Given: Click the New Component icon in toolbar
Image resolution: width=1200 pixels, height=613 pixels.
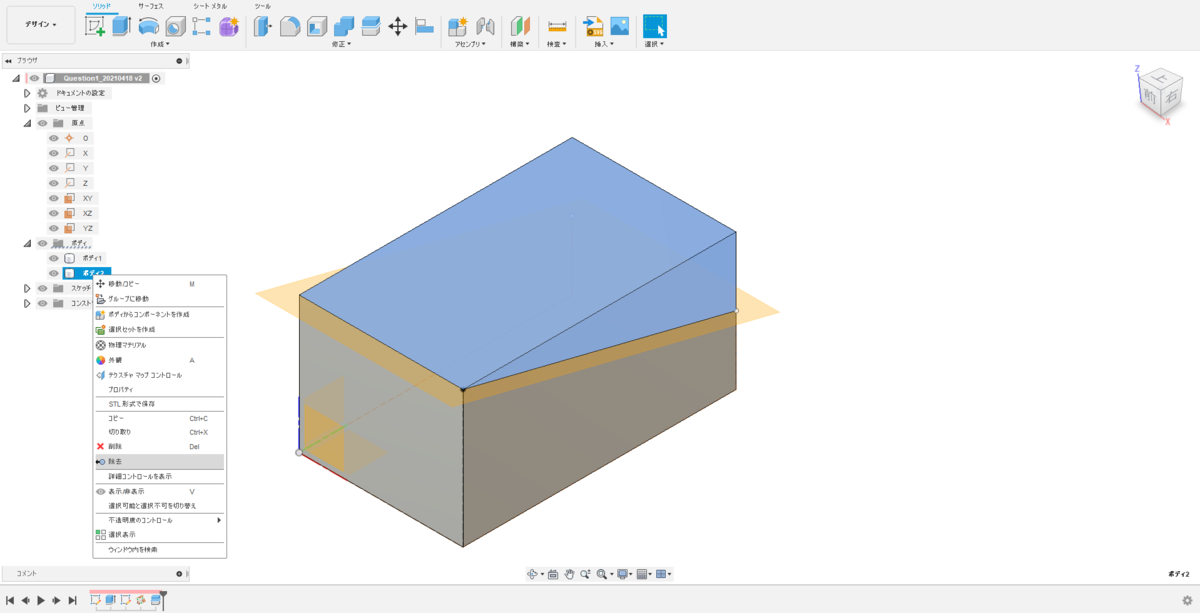Looking at the screenshot, I should coord(458,27).
